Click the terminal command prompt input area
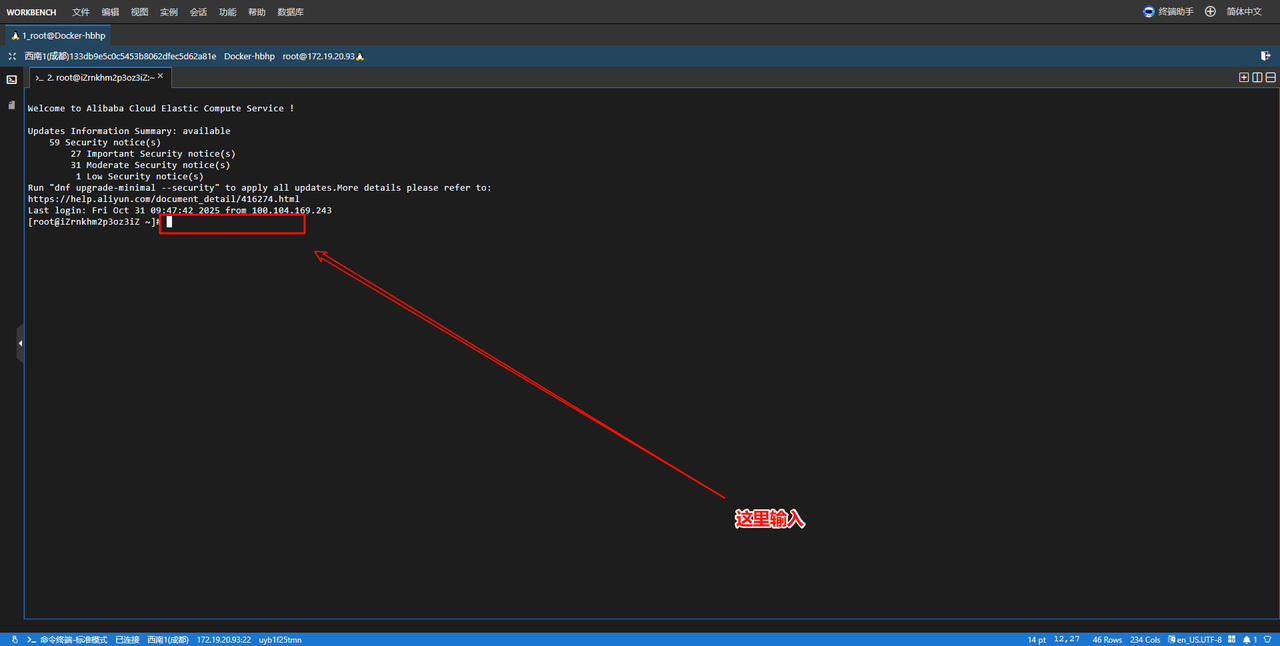This screenshot has width=1280, height=646. pos(231,222)
